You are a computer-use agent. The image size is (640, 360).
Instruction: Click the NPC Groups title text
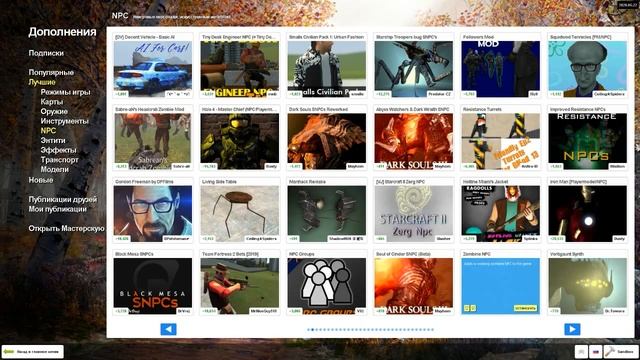[302, 253]
